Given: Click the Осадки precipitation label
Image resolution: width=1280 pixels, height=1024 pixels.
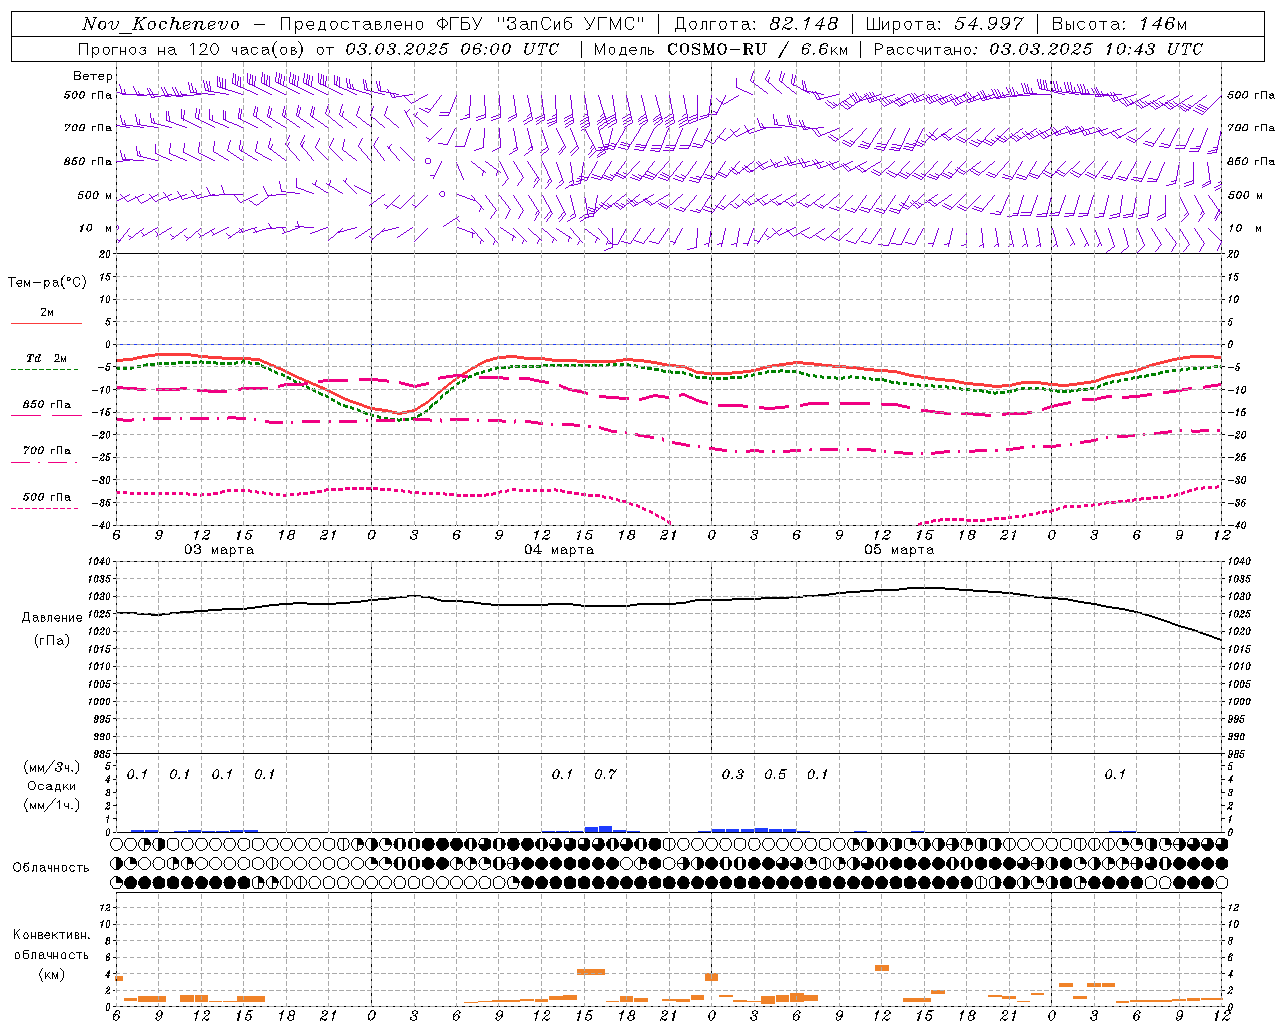Looking at the screenshot, I should [x=52, y=786].
